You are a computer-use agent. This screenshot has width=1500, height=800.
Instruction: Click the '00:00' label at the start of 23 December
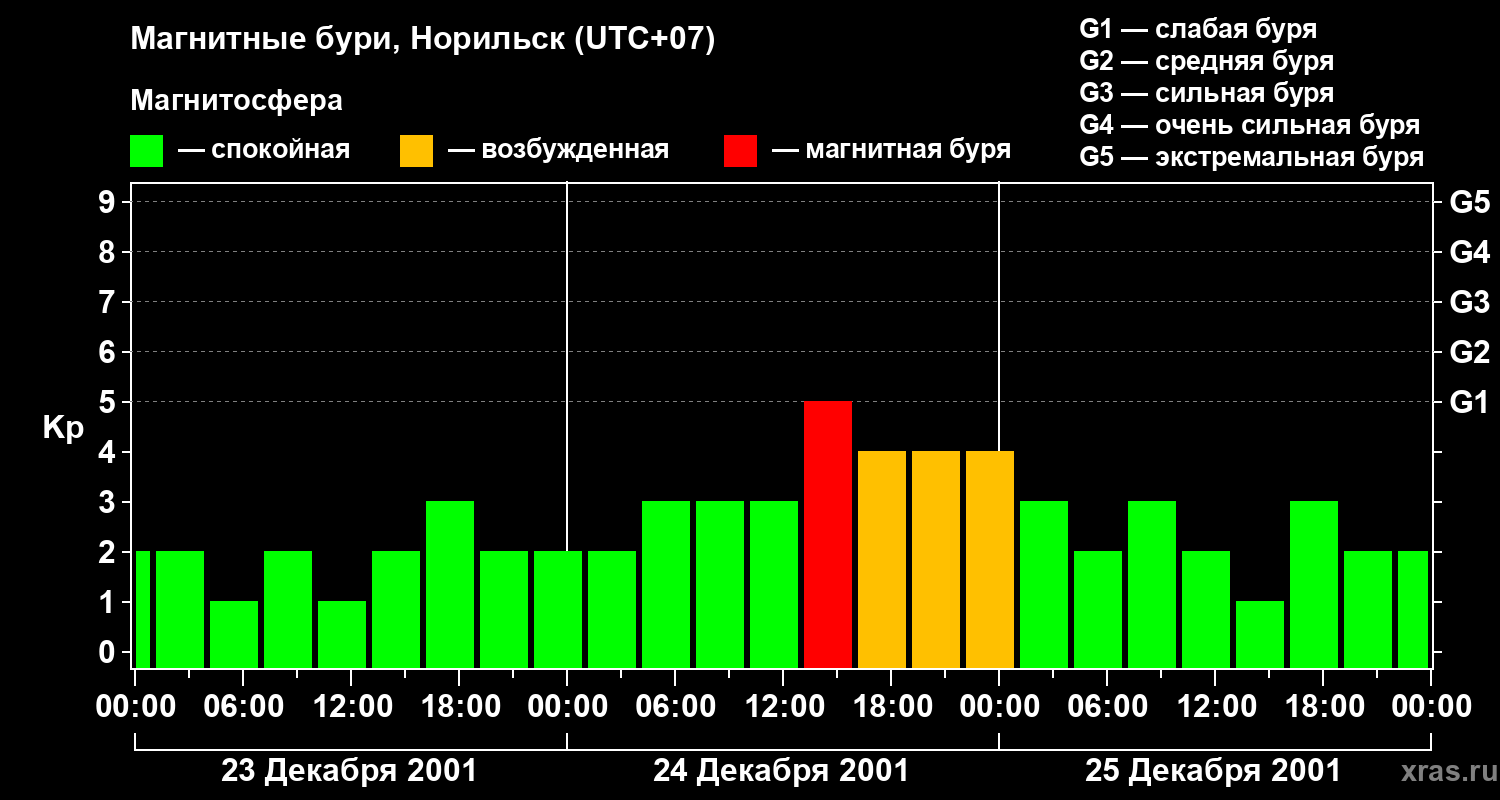pyautogui.click(x=135, y=707)
